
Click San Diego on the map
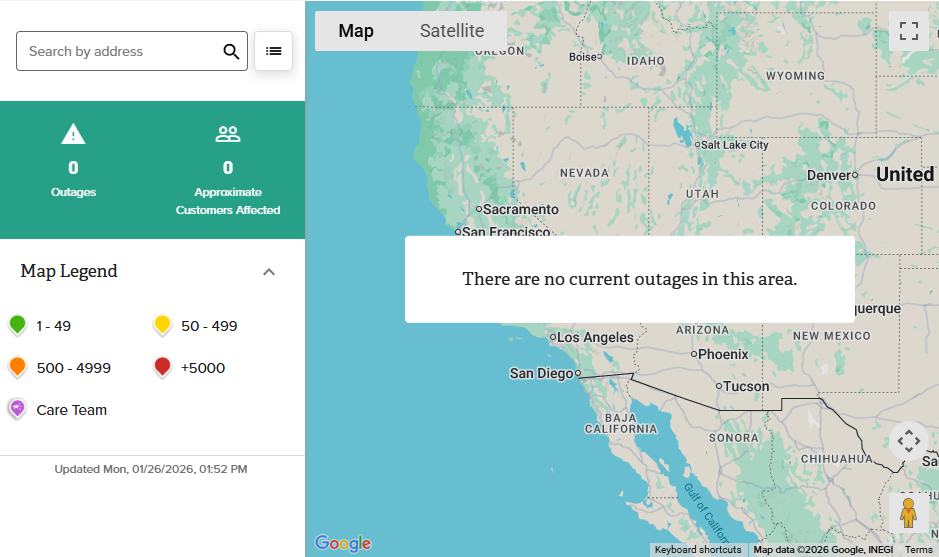click(545, 373)
